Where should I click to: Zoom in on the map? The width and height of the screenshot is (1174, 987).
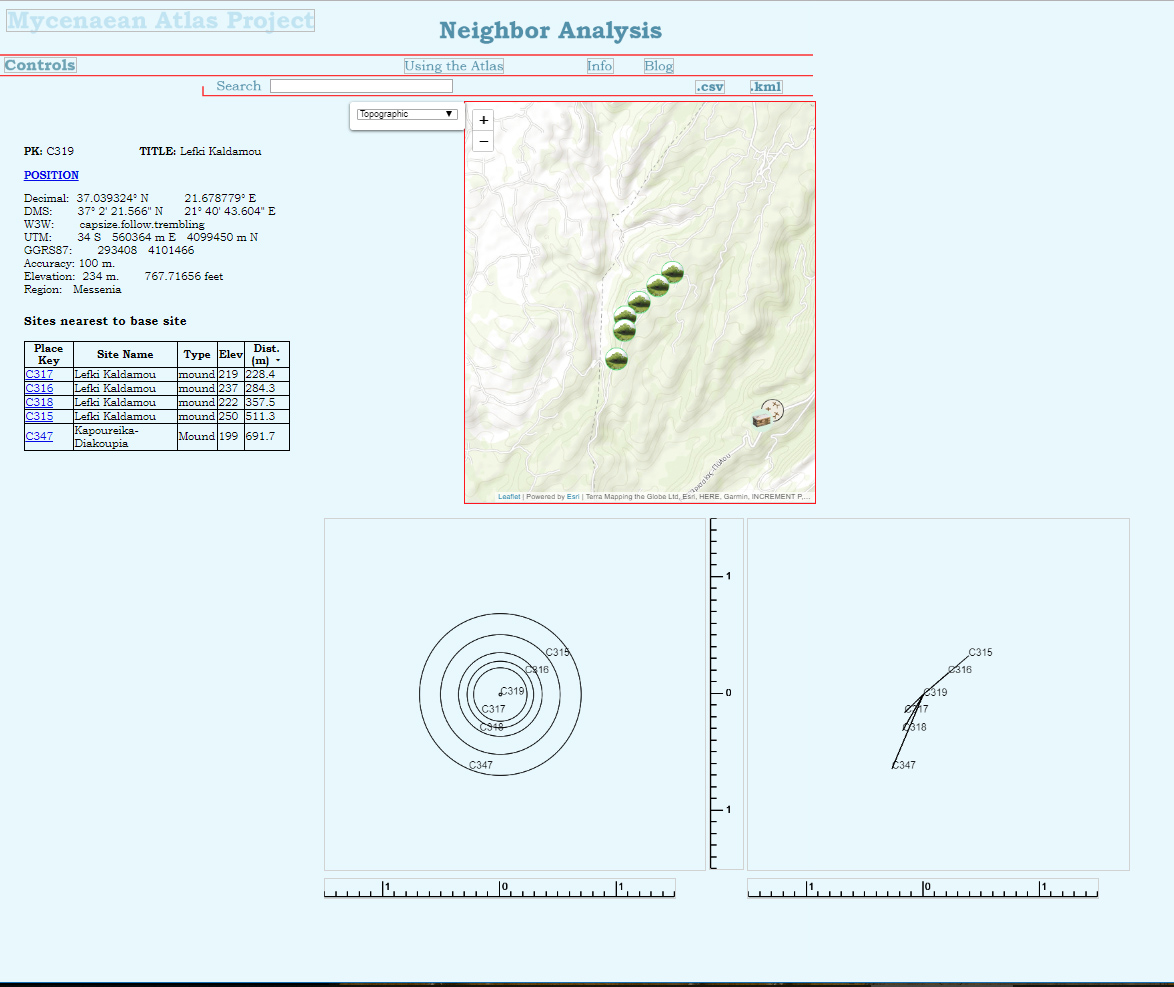tap(484, 120)
